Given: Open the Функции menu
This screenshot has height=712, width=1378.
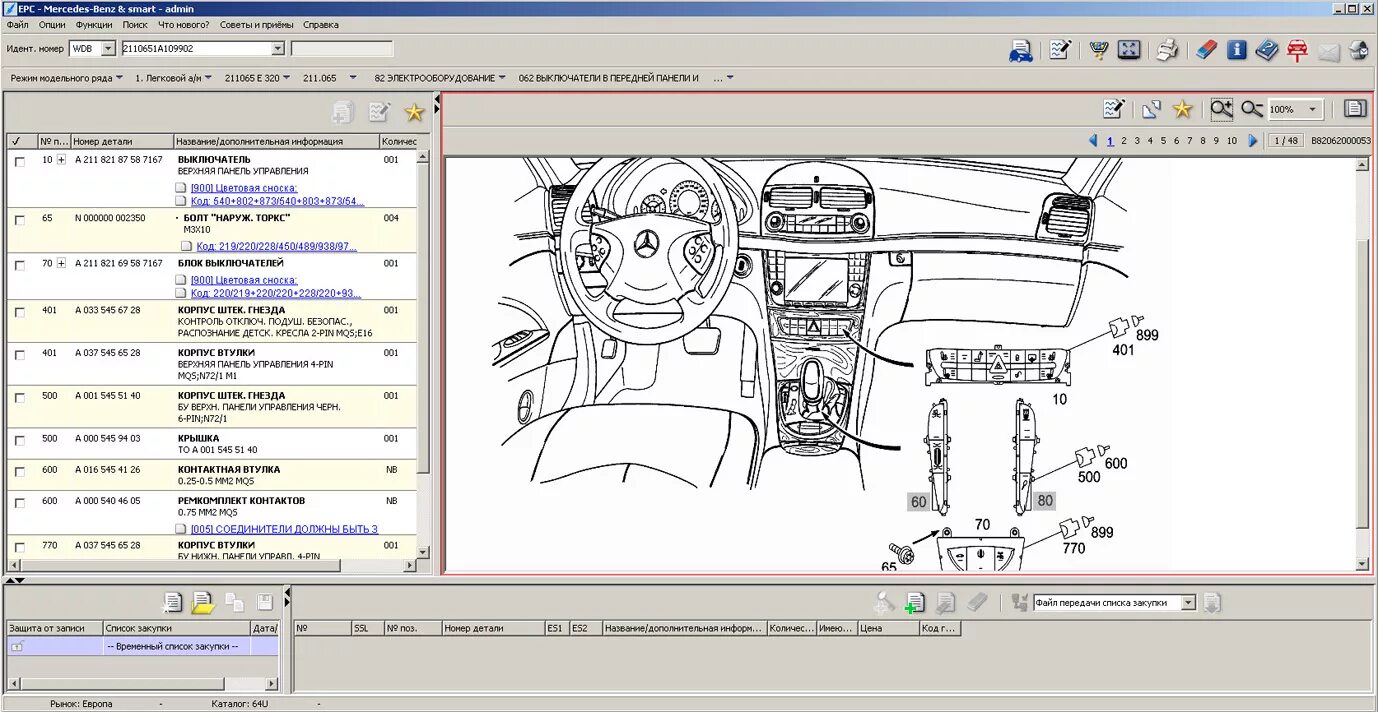Looking at the screenshot, I should point(94,24).
